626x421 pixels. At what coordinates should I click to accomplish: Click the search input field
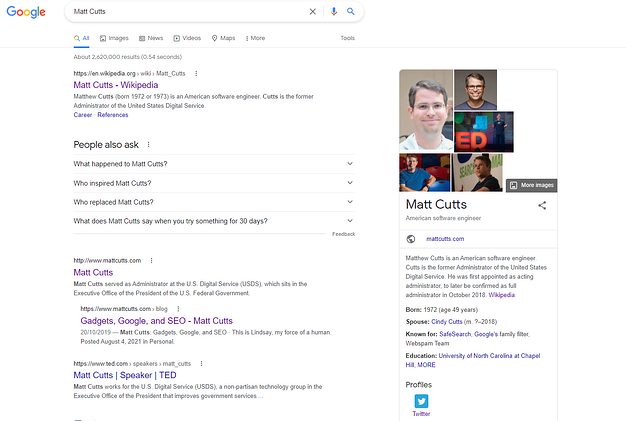(188, 12)
